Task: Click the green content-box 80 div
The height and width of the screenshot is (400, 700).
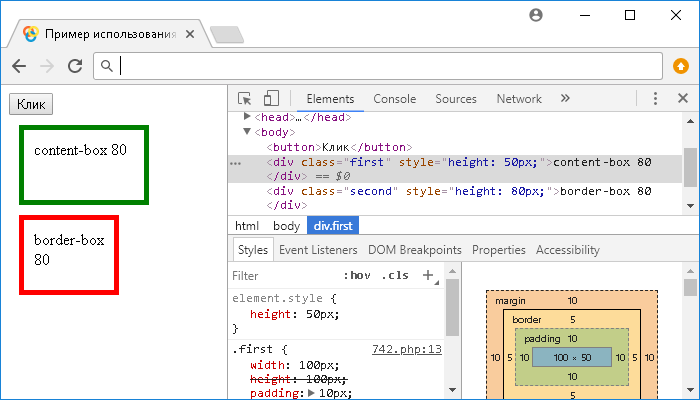Action: (84, 165)
